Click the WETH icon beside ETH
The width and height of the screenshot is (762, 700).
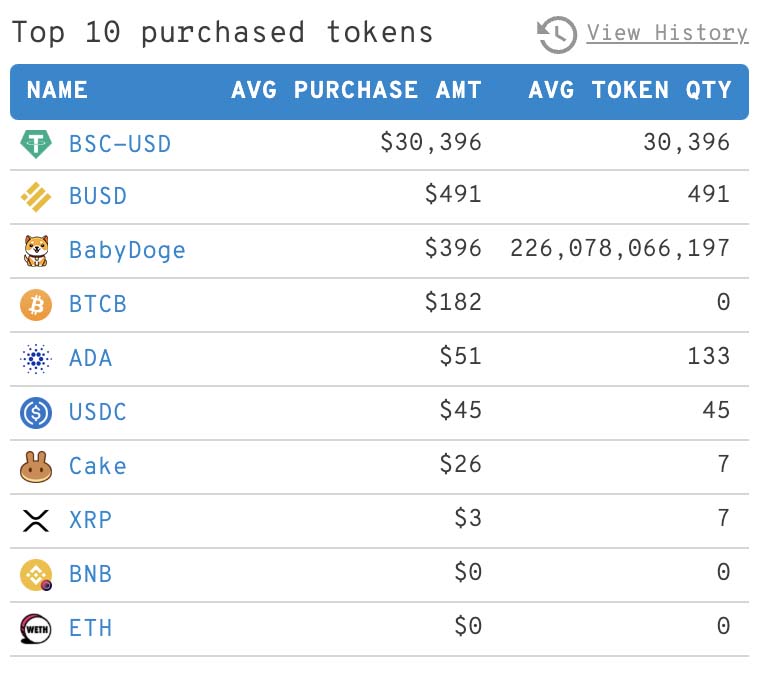click(x=35, y=629)
